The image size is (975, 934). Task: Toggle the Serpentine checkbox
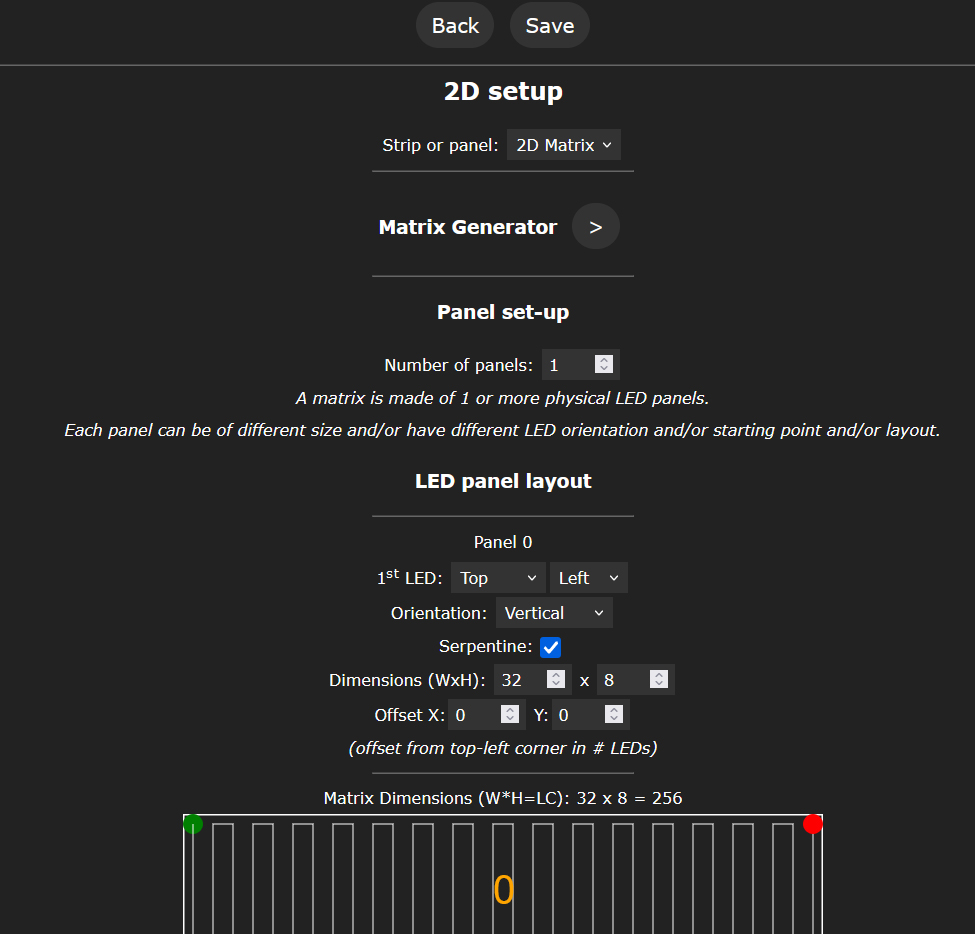click(x=551, y=647)
